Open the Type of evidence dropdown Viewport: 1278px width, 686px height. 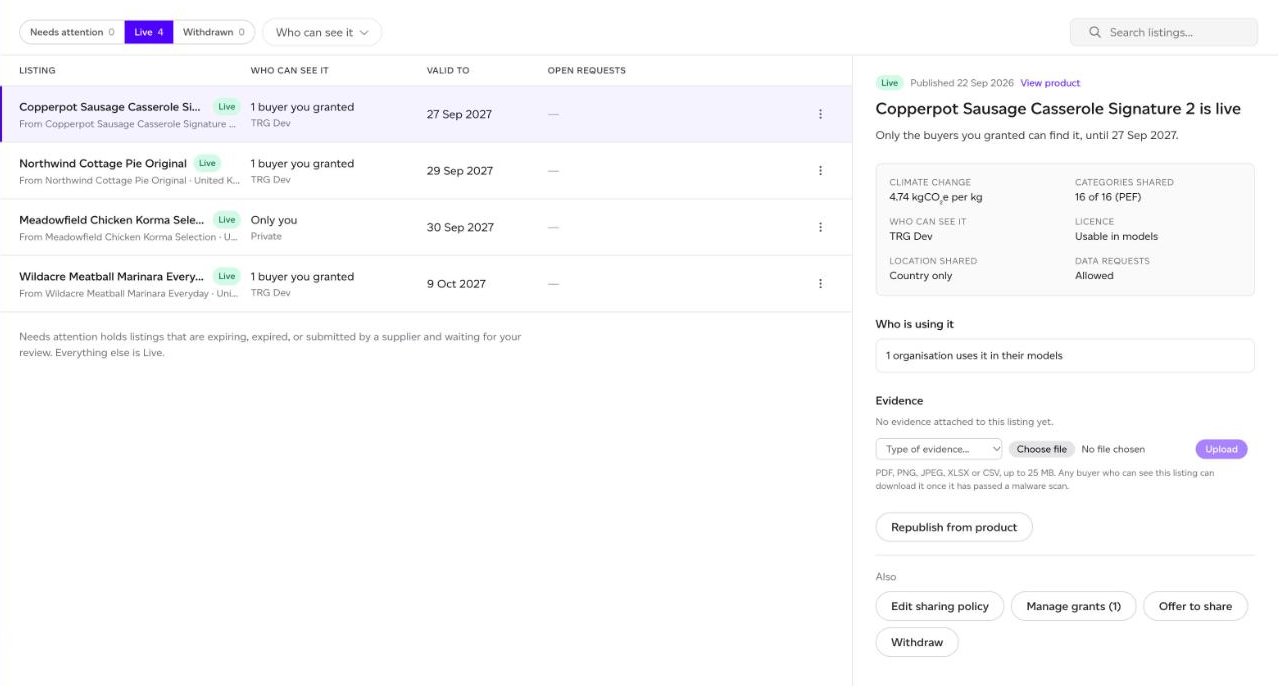pos(939,449)
